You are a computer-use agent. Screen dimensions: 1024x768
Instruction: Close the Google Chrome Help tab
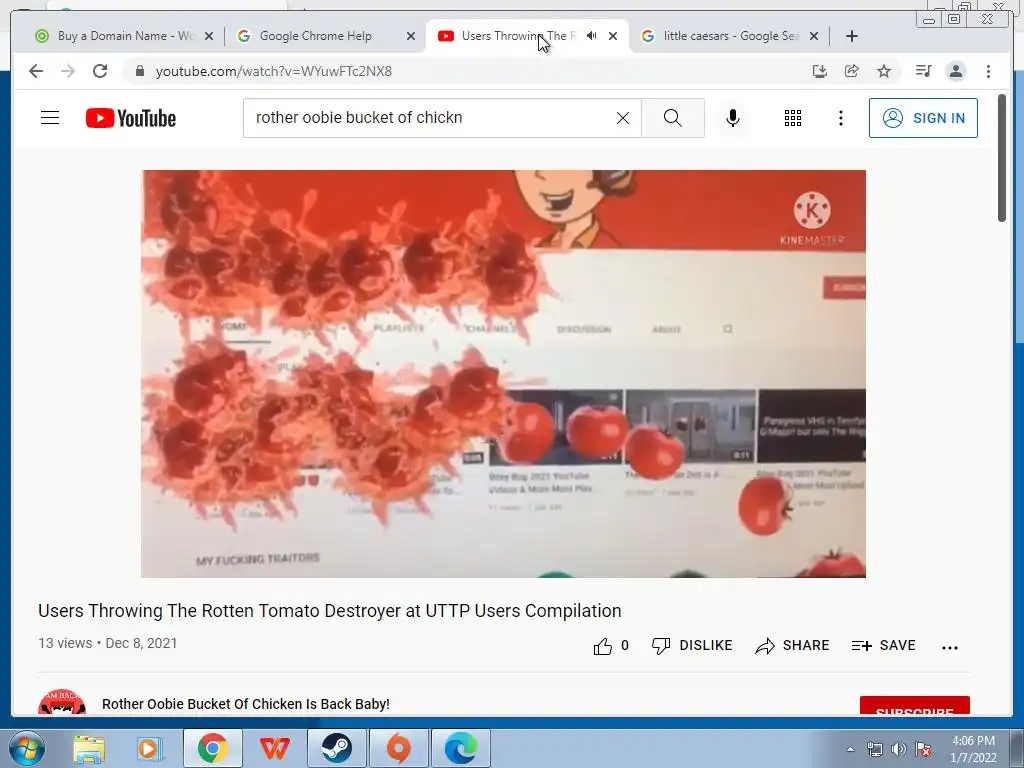(411, 36)
